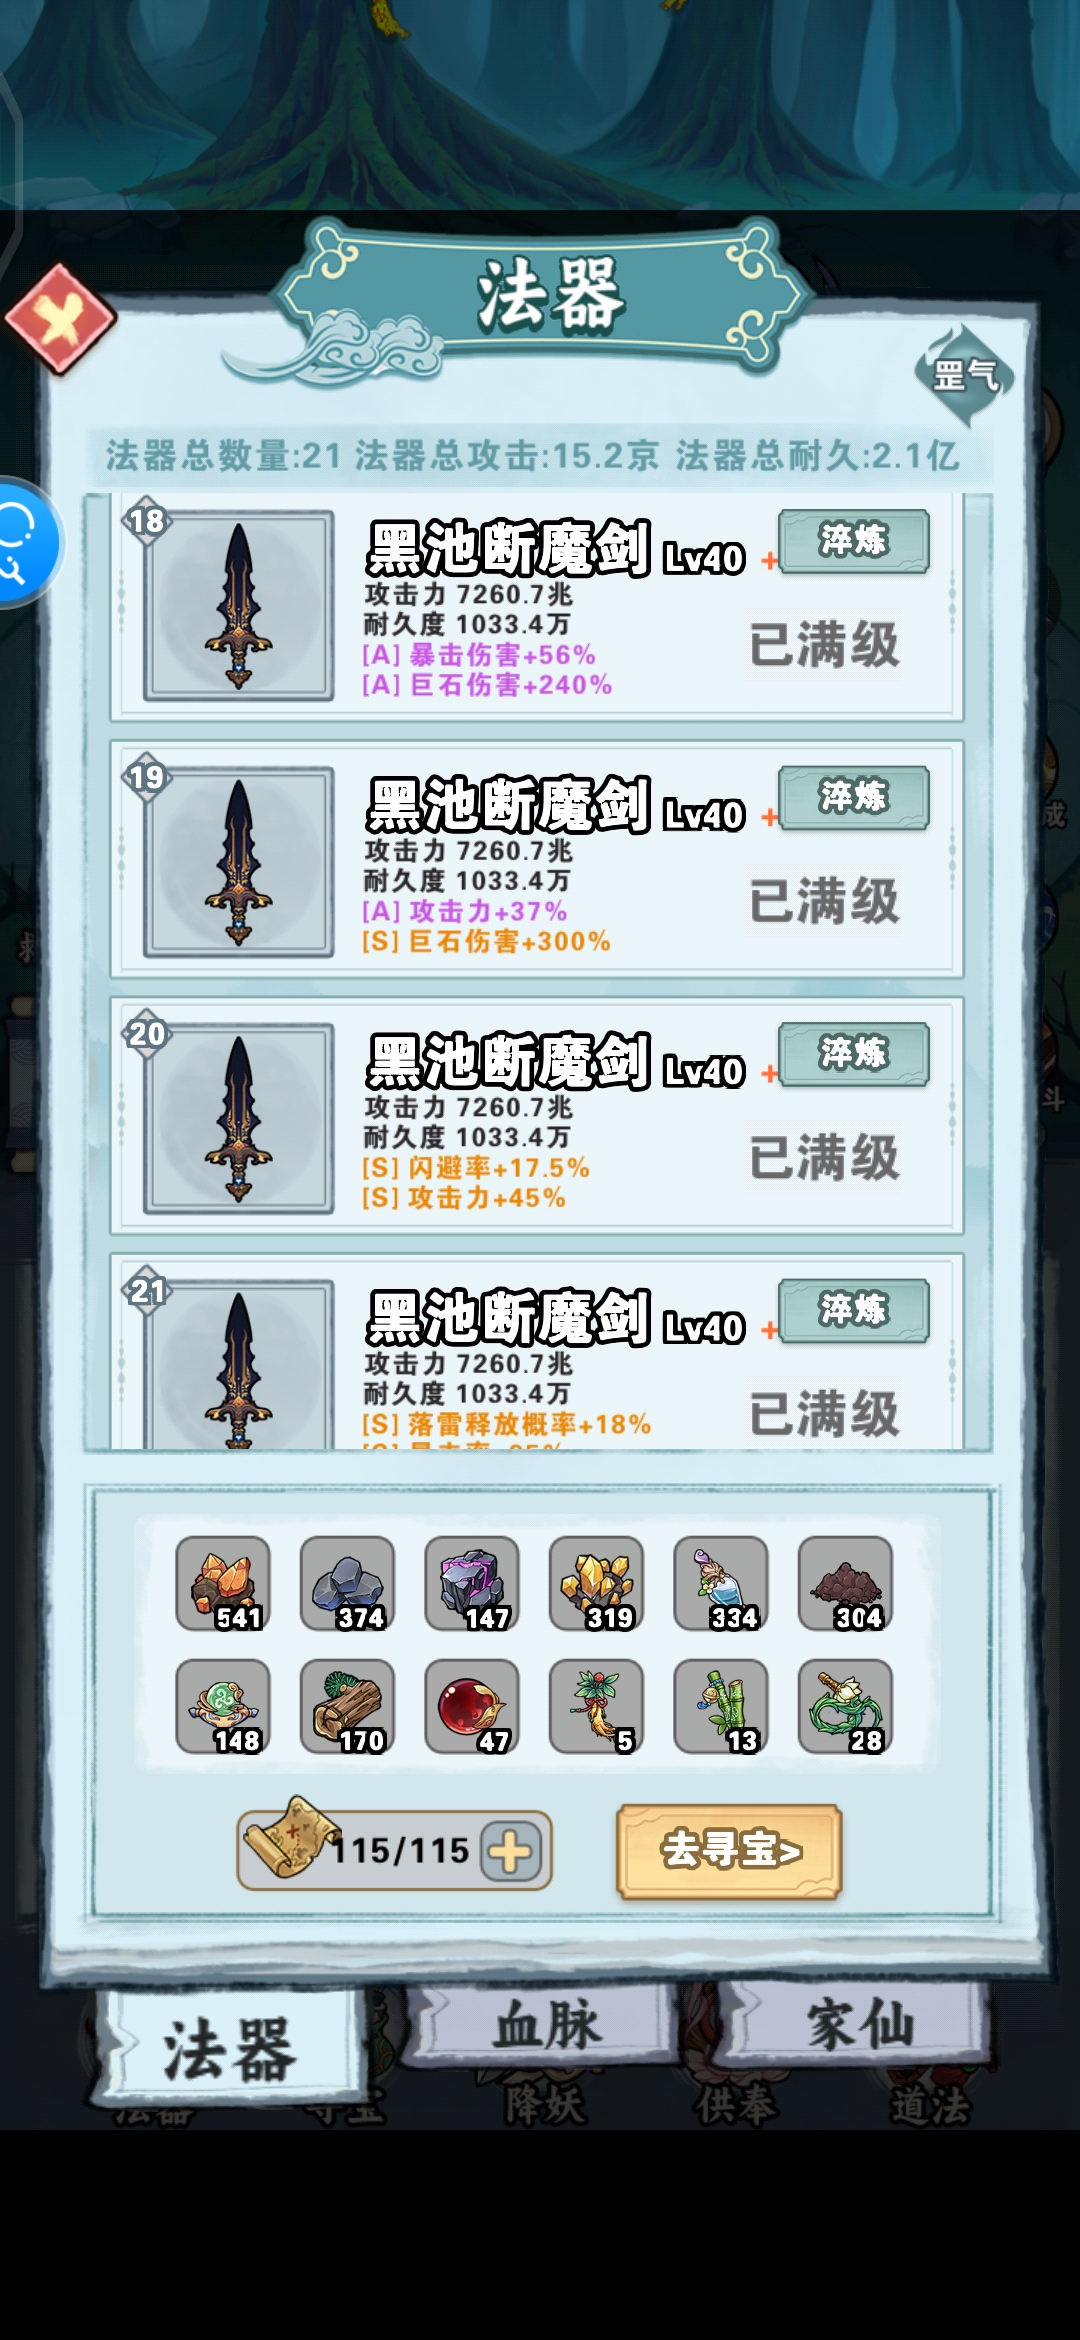
Task: Select the red orb item (47)
Action: tap(472, 1706)
